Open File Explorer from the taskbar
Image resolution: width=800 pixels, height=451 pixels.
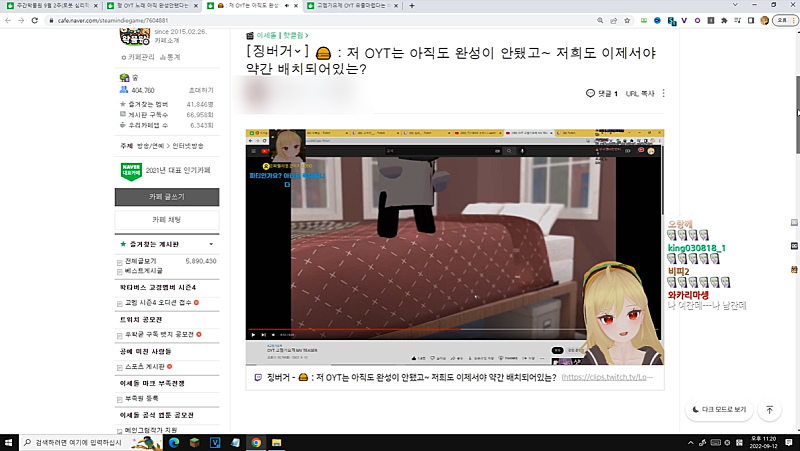point(277,442)
